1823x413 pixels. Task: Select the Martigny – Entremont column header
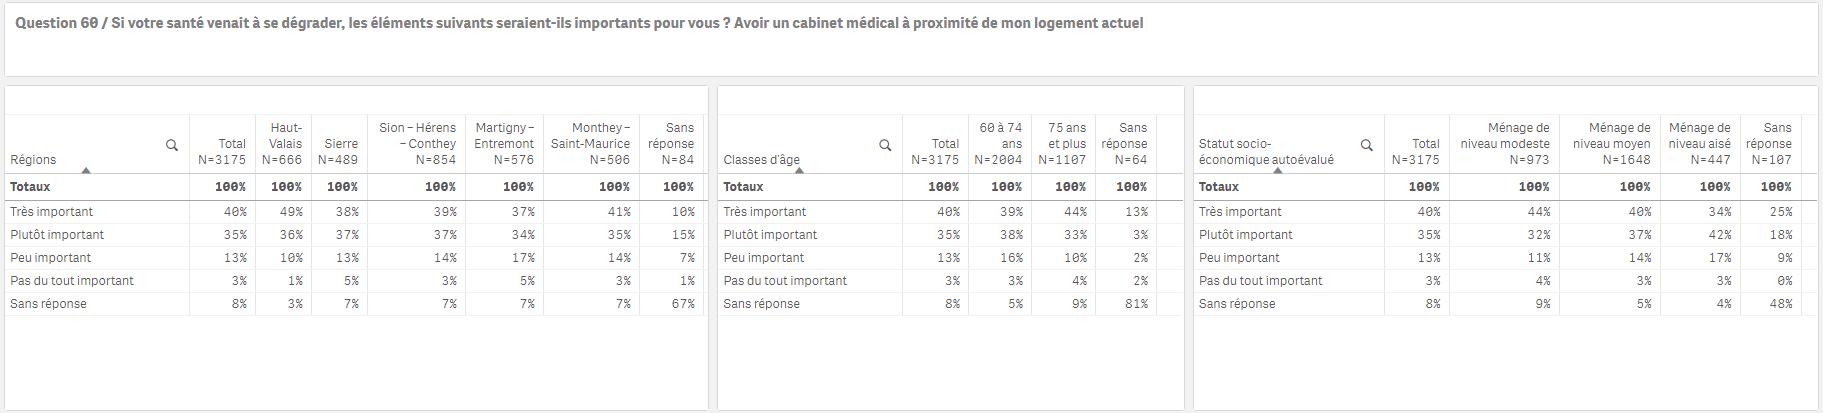504,144
